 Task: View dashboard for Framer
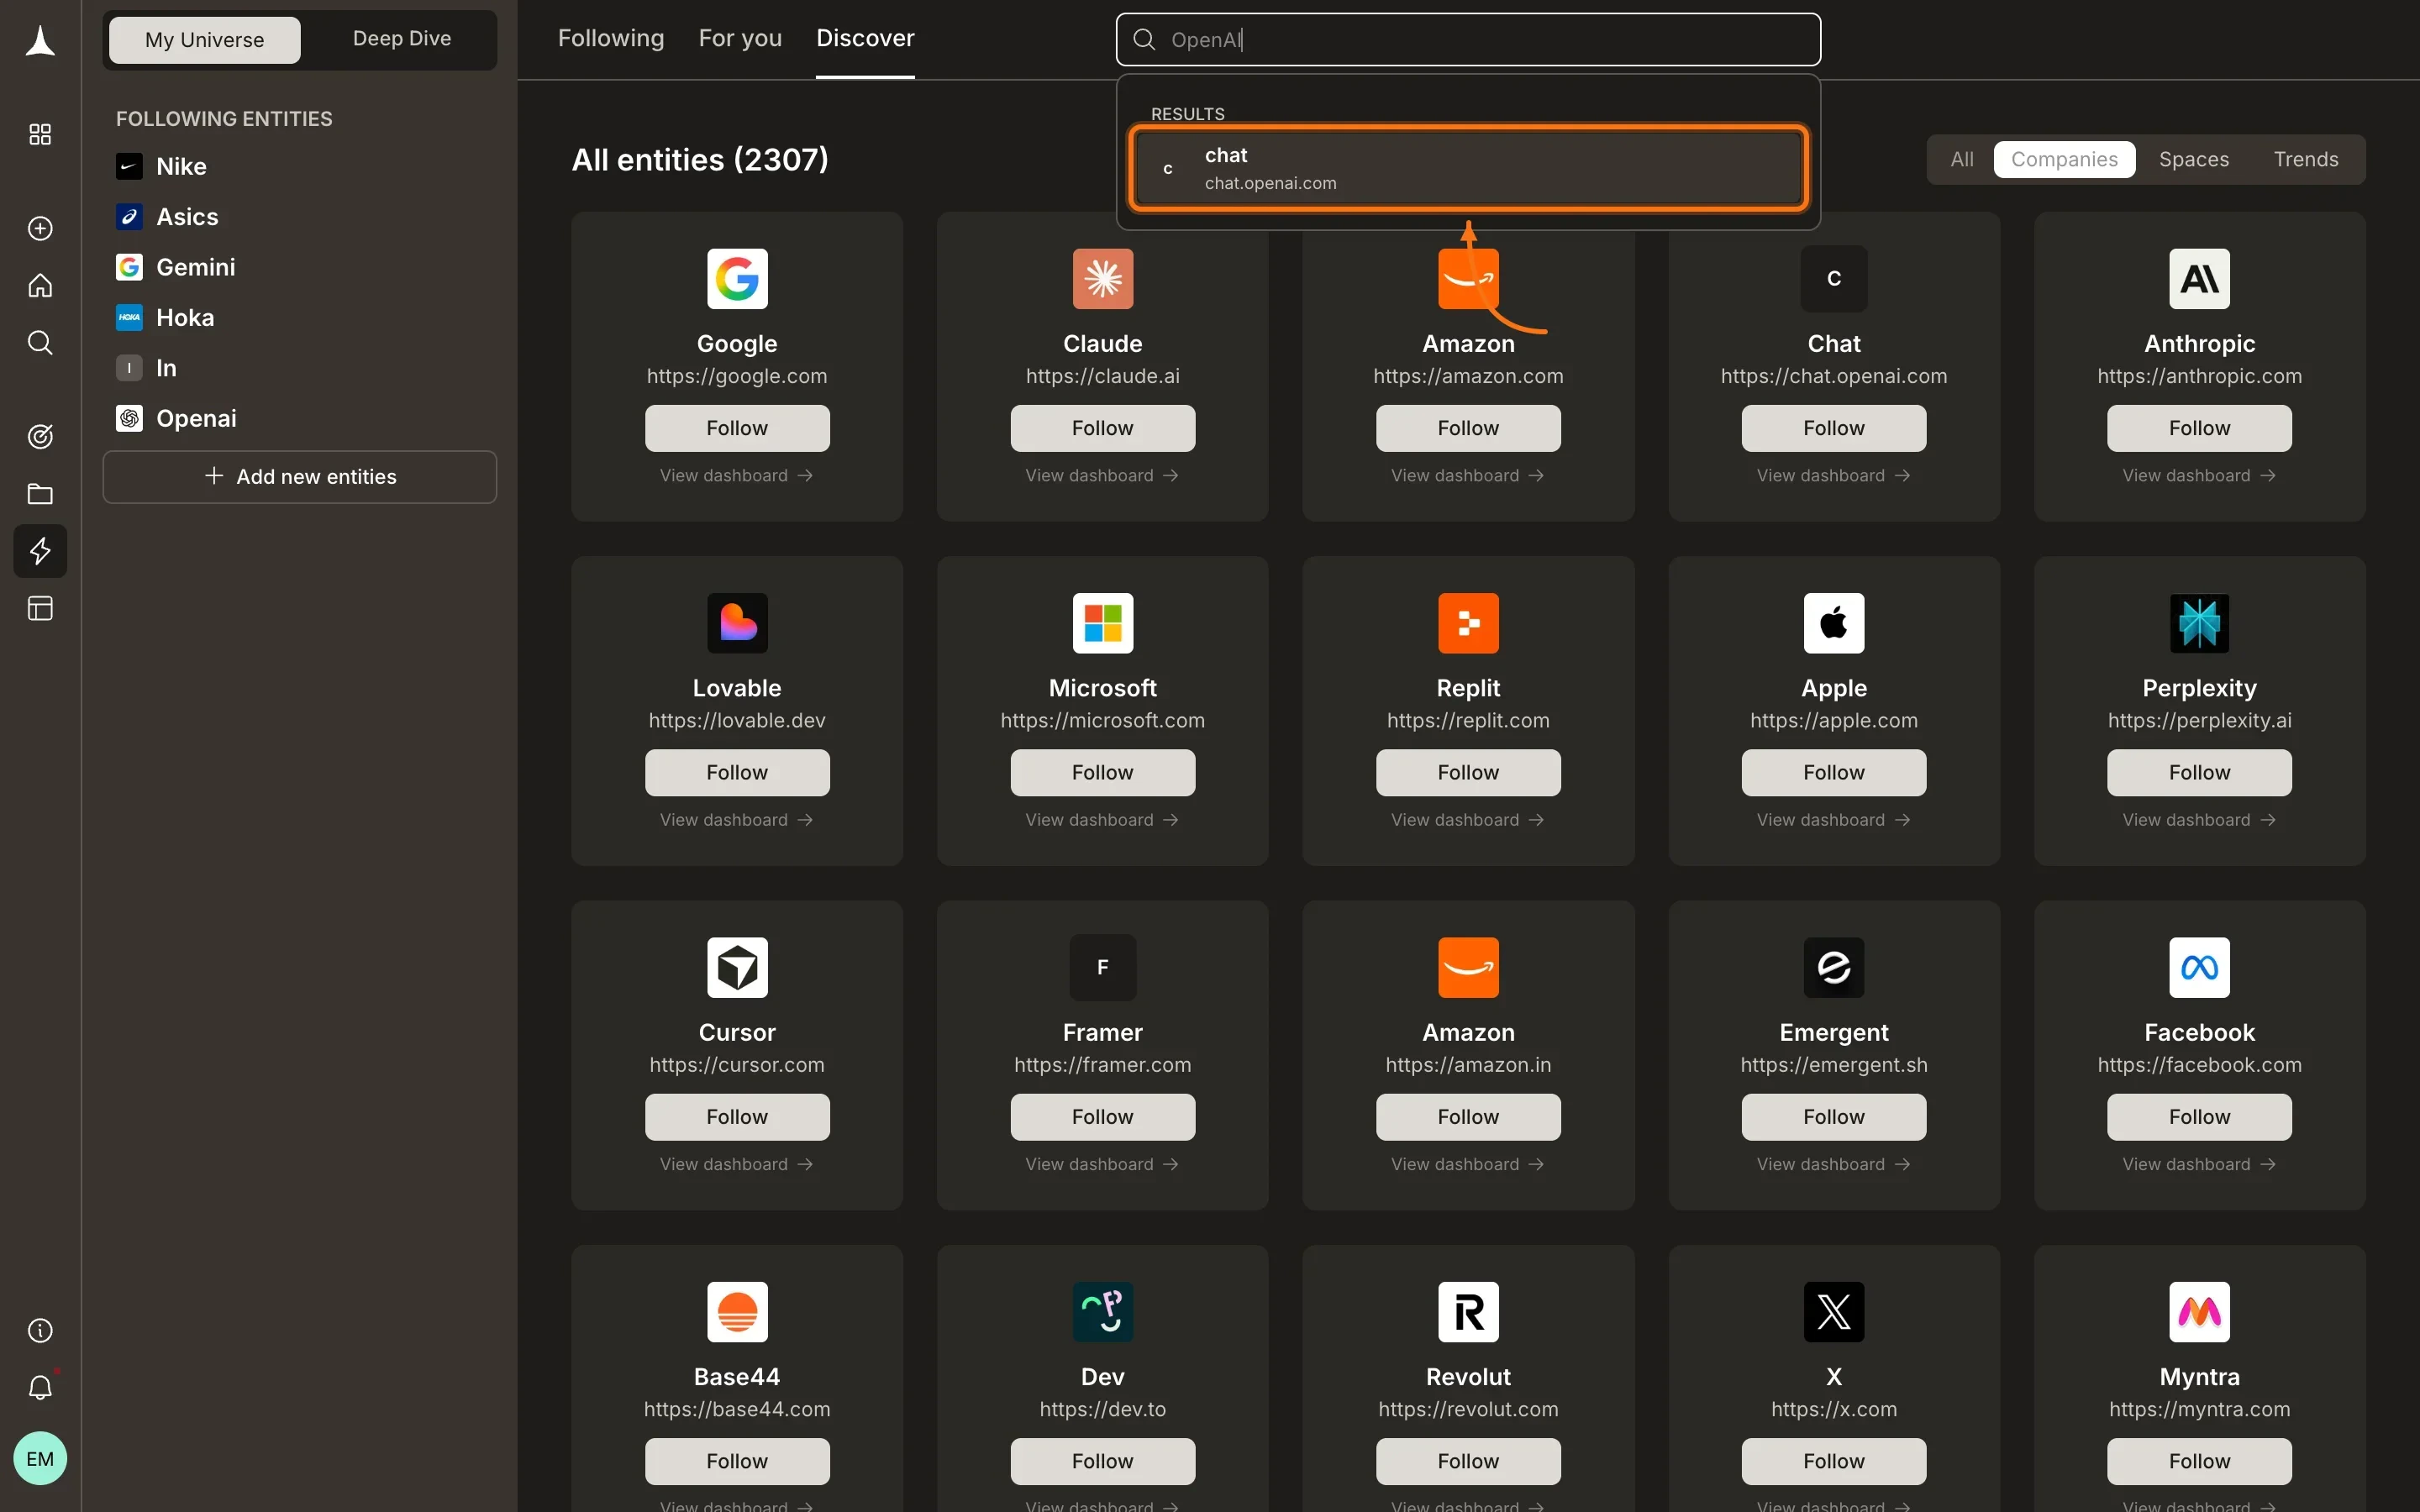[1103, 1164]
